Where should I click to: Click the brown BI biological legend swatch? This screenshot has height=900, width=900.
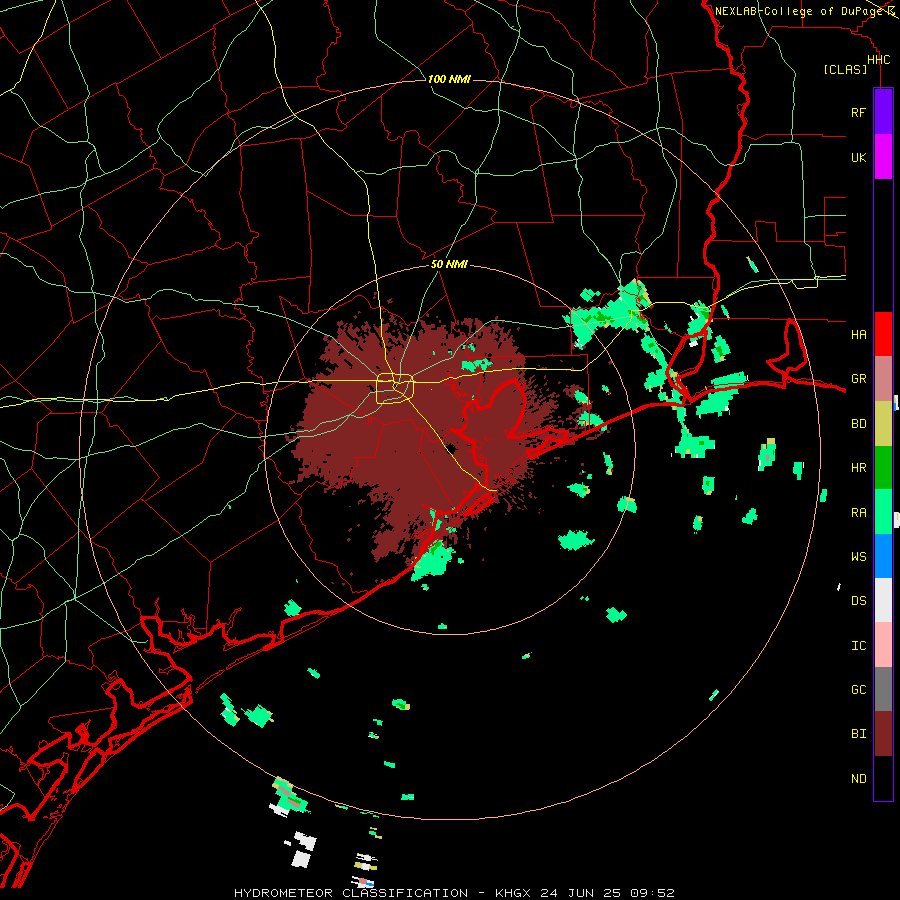pos(883,734)
